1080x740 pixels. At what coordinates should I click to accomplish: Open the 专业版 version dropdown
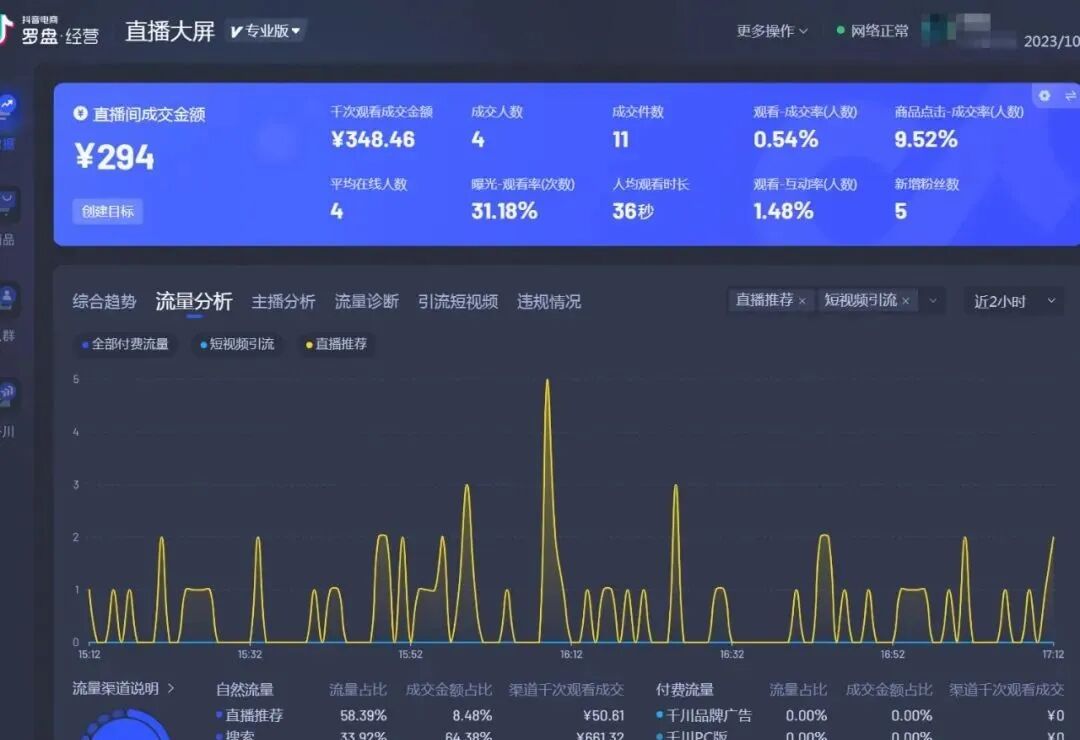point(265,31)
